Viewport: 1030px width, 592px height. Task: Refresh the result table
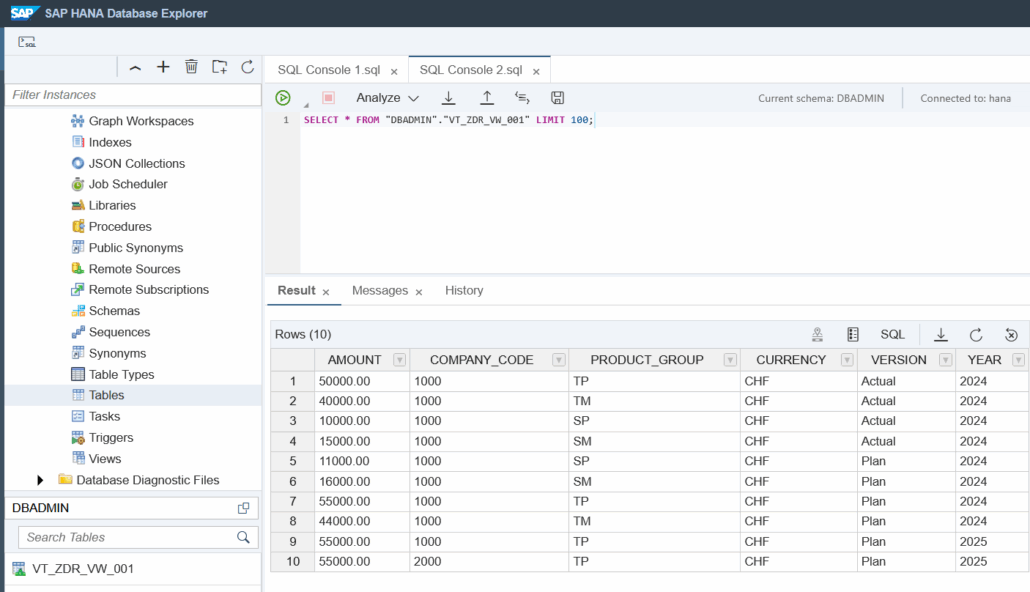pyautogui.click(x=976, y=334)
